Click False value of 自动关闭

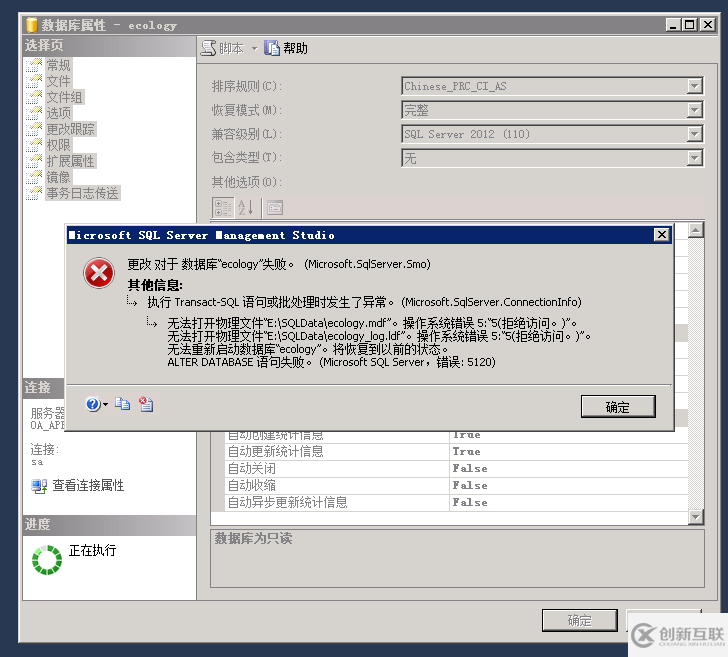470,469
